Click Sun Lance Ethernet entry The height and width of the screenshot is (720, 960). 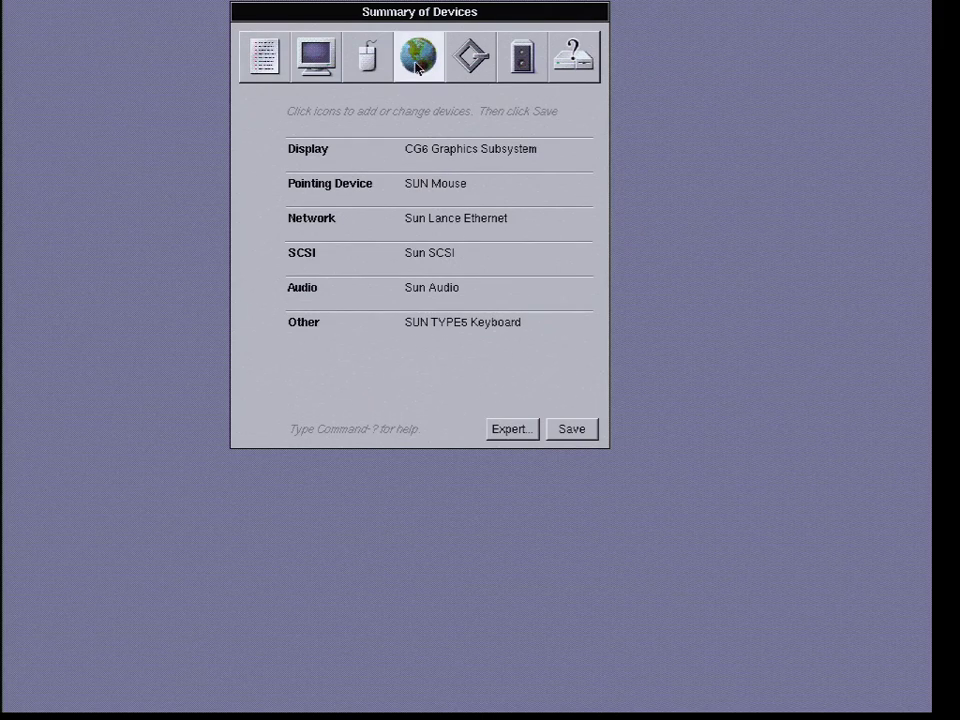(x=456, y=218)
